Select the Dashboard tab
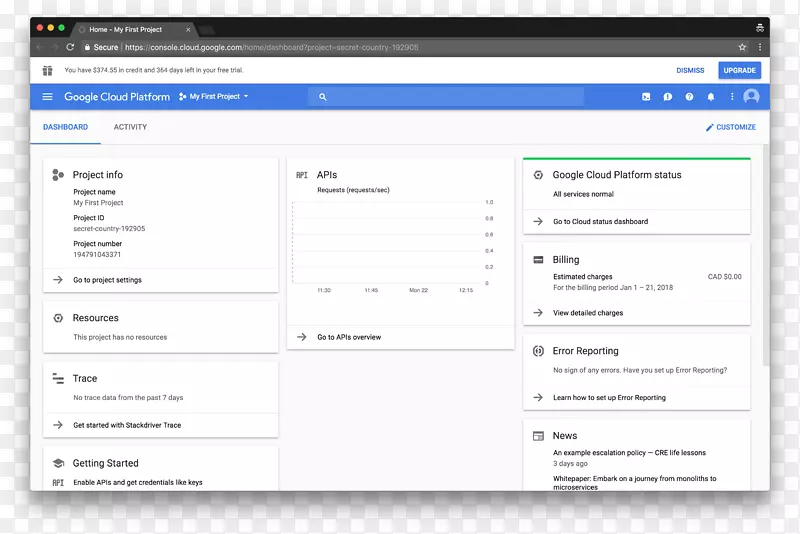The width and height of the screenshot is (800, 534). [x=65, y=127]
